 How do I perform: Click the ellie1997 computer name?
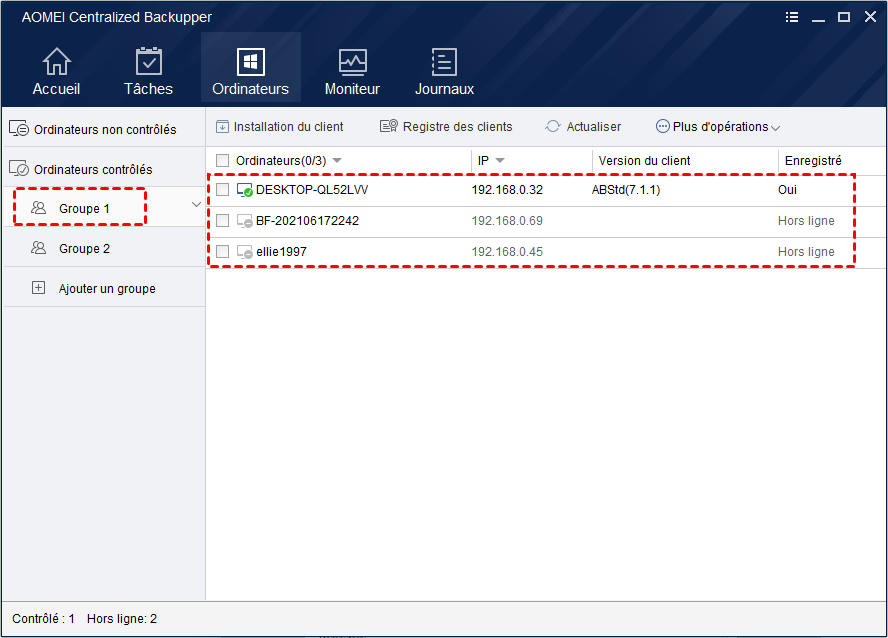281,252
